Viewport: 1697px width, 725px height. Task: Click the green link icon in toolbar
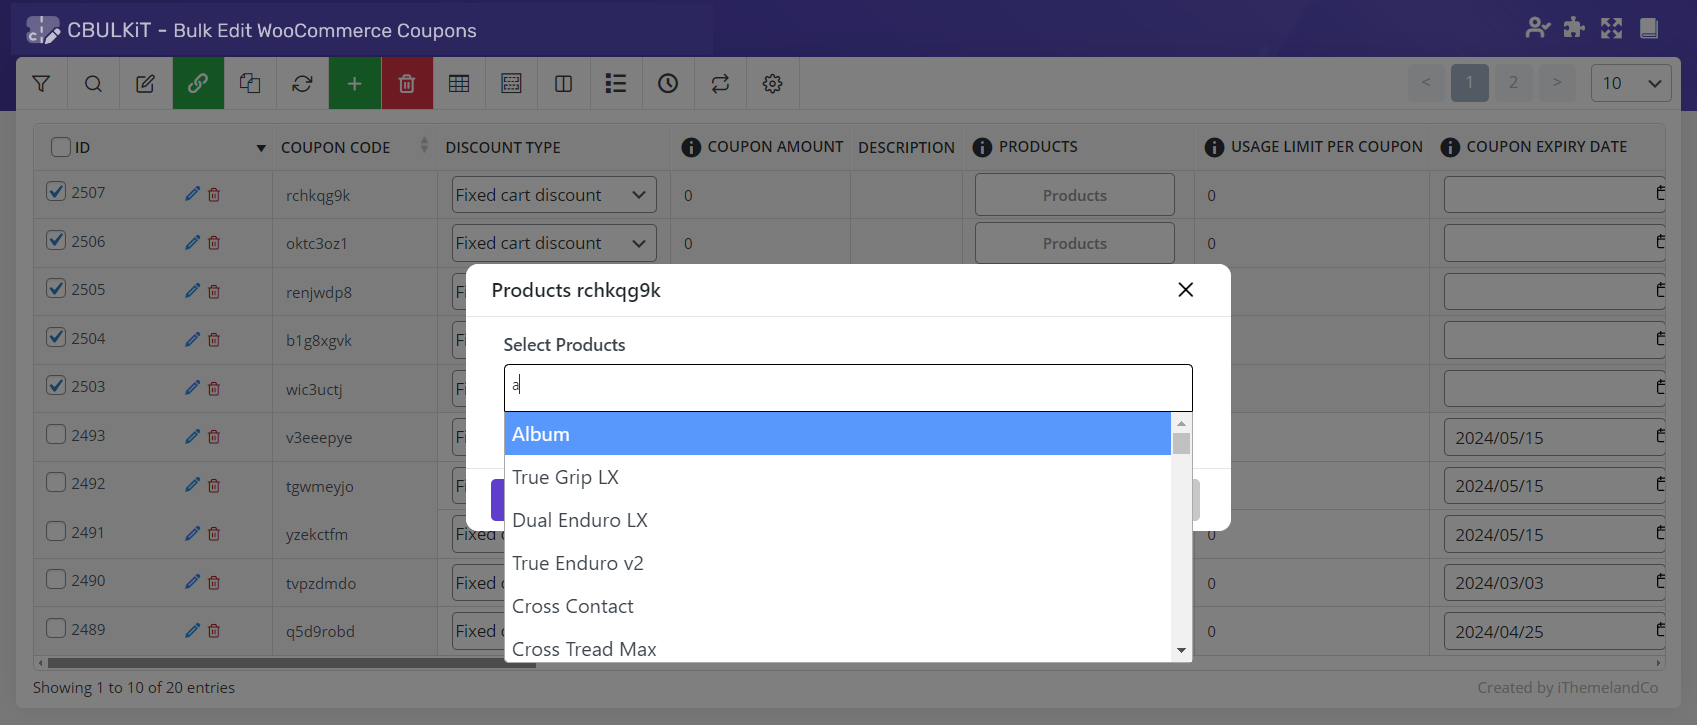[x=198, y=84]
